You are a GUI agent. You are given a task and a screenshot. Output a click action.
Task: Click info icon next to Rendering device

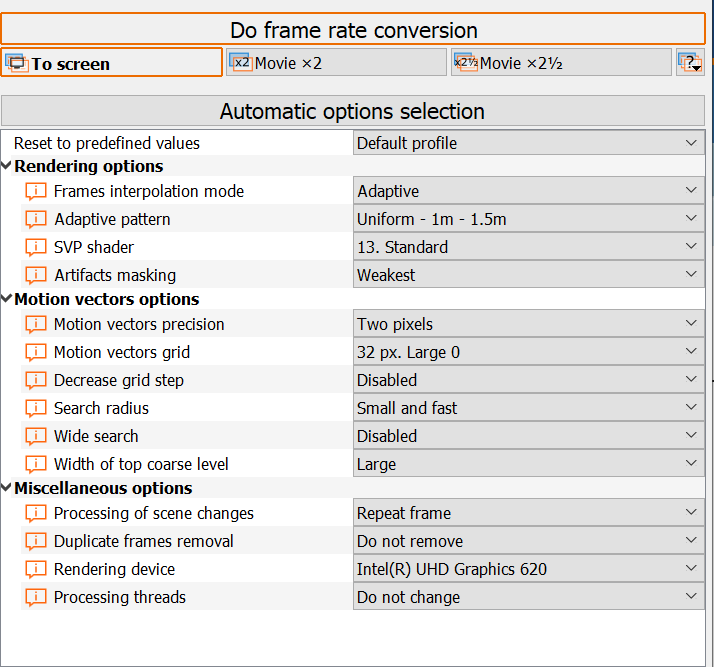[x=36, y=569]
